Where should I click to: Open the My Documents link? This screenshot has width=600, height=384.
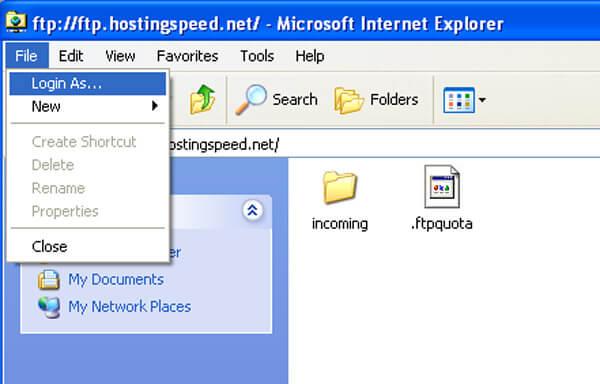pos(116,280)
